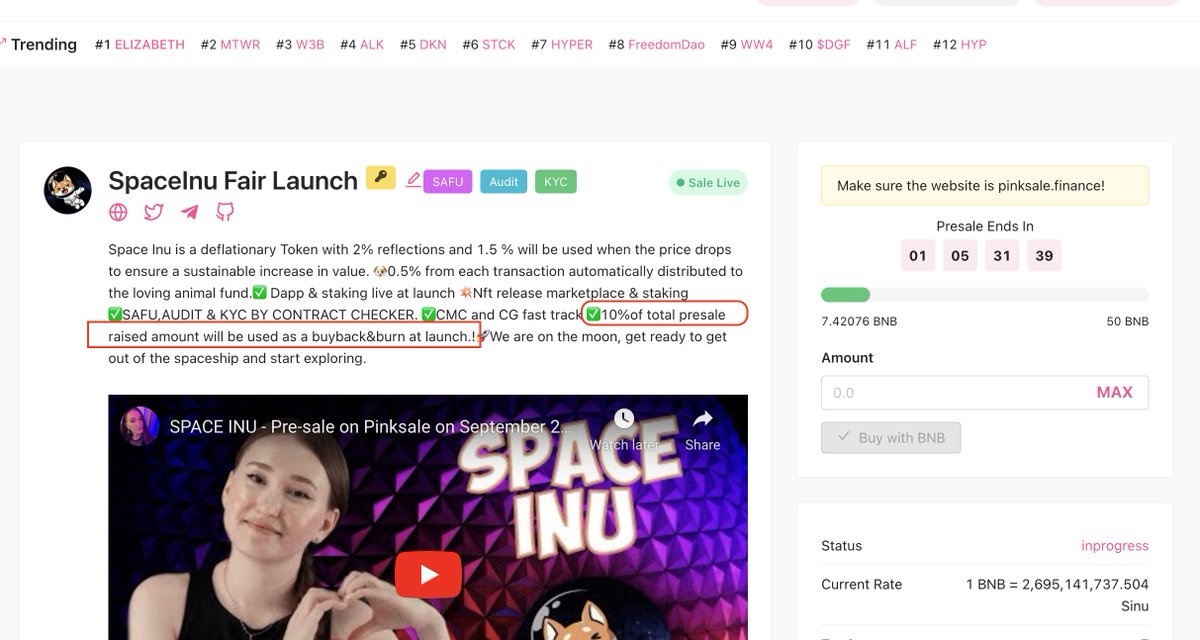Click the inprogress status value
Screen dimensions: 1200x640
1115,546
